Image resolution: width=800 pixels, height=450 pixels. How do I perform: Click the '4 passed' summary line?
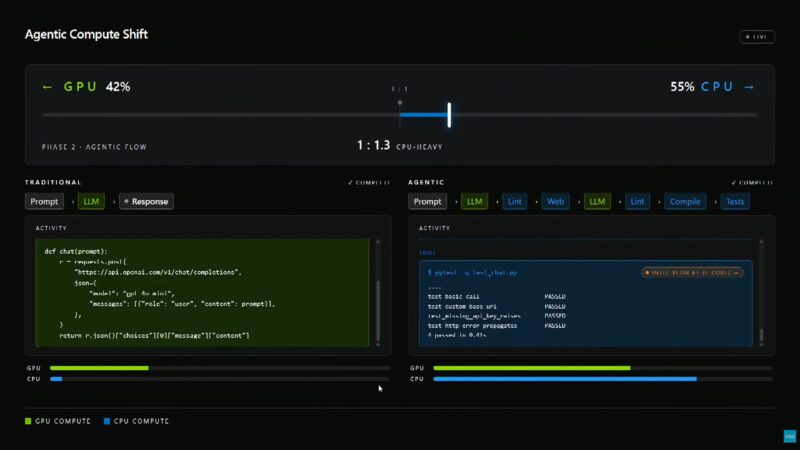pos(457,335)
